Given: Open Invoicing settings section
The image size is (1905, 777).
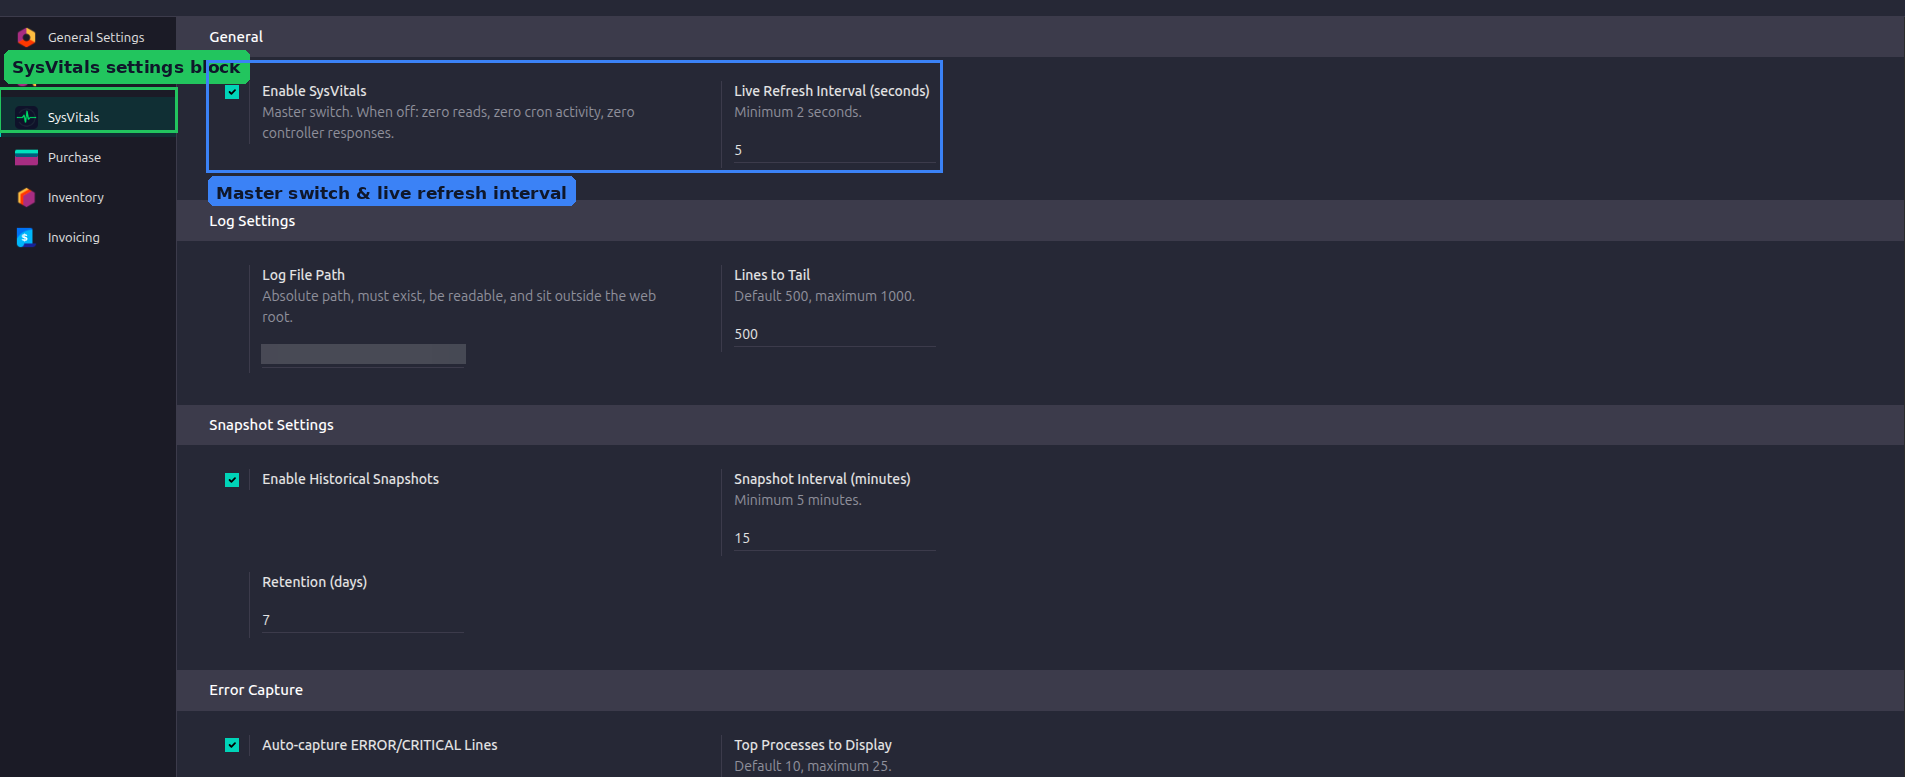Looking at the screenshot, I should pos(88,237).
